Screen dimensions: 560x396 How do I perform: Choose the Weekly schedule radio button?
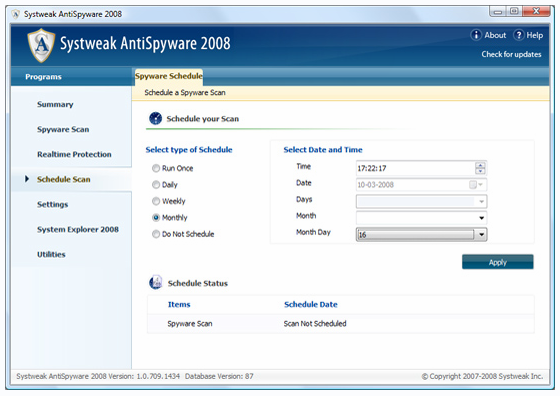[156, 201]
